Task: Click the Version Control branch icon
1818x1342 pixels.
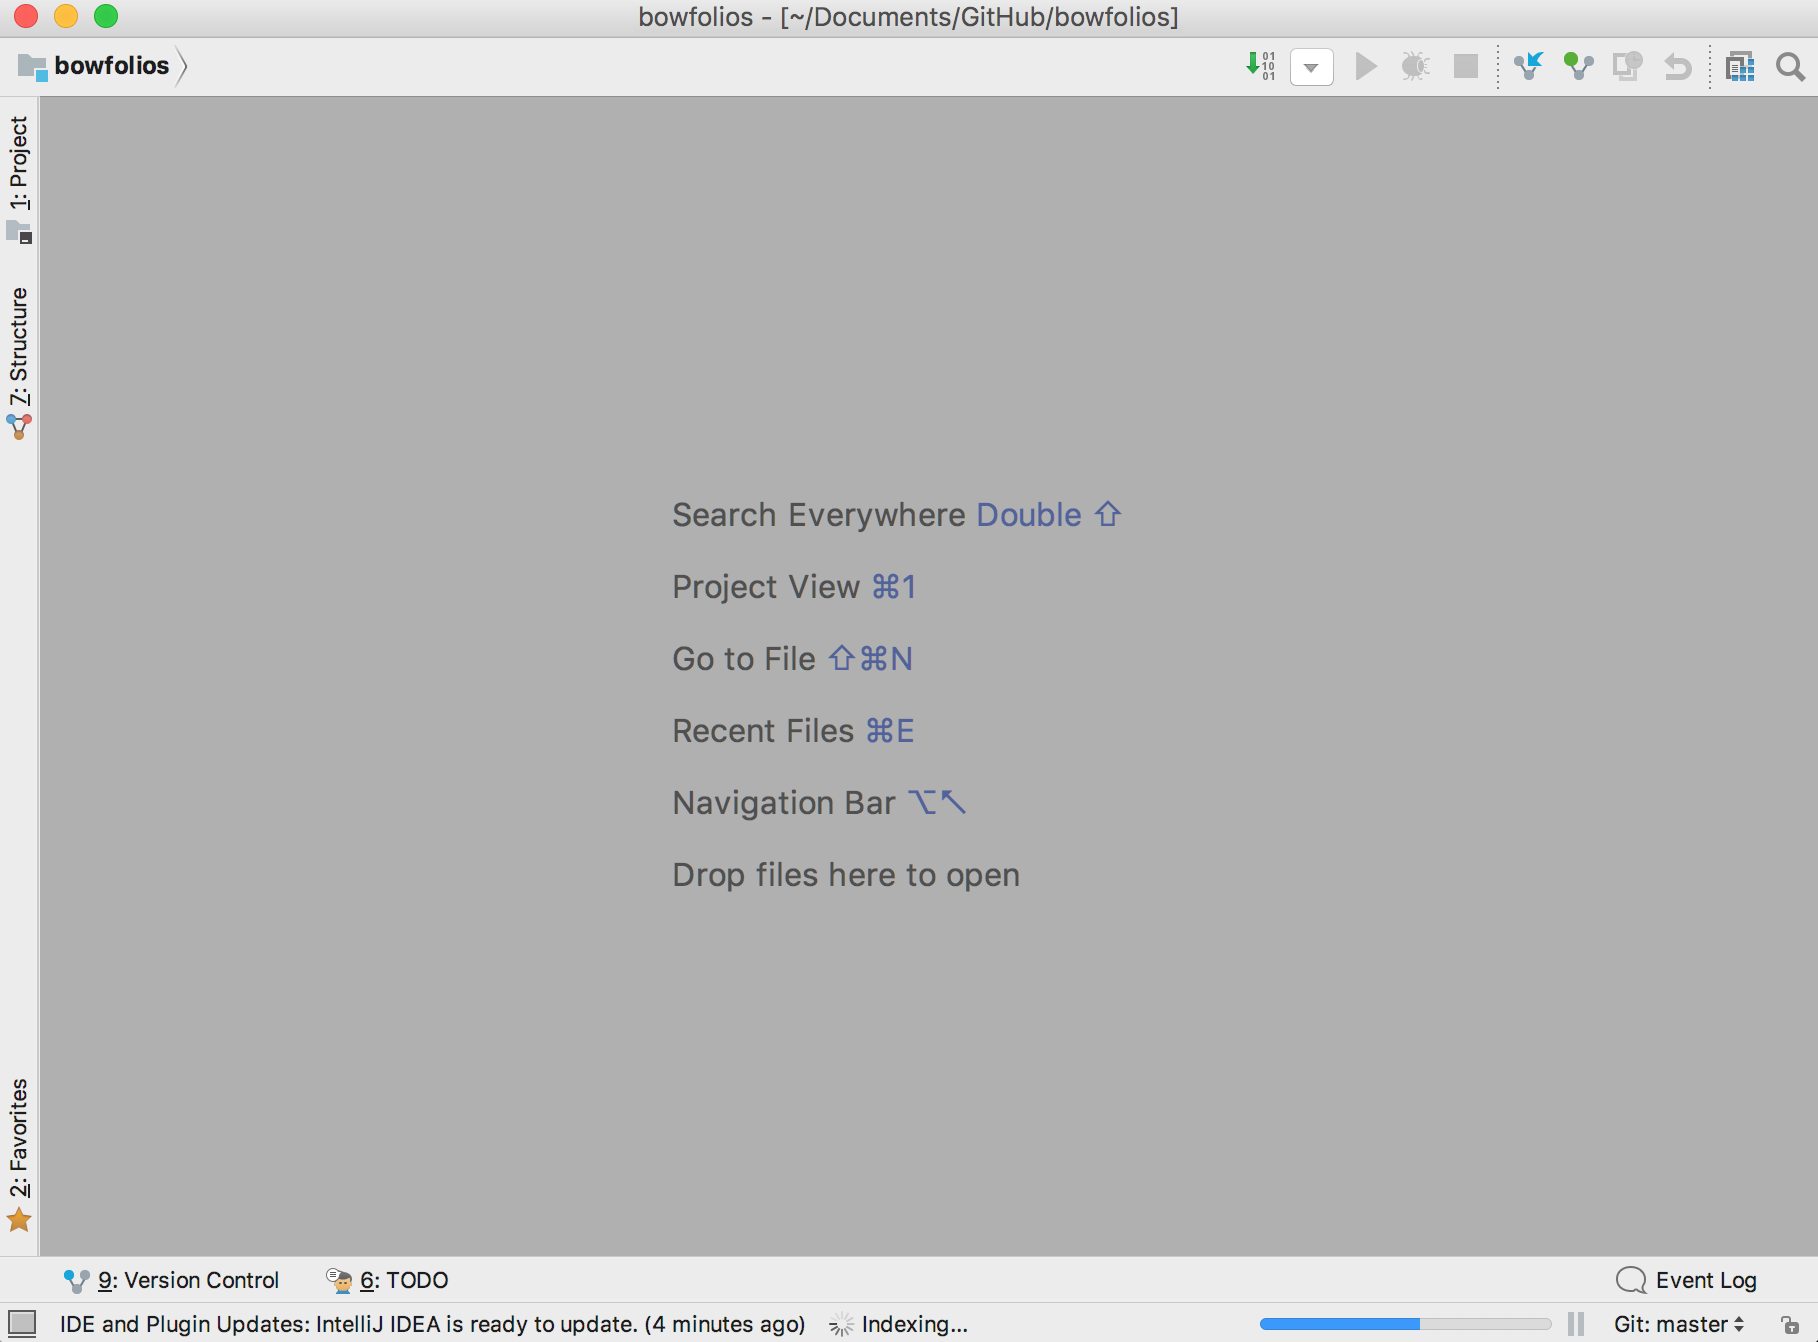Action: pyautogui.click(x=76, y=1281)
